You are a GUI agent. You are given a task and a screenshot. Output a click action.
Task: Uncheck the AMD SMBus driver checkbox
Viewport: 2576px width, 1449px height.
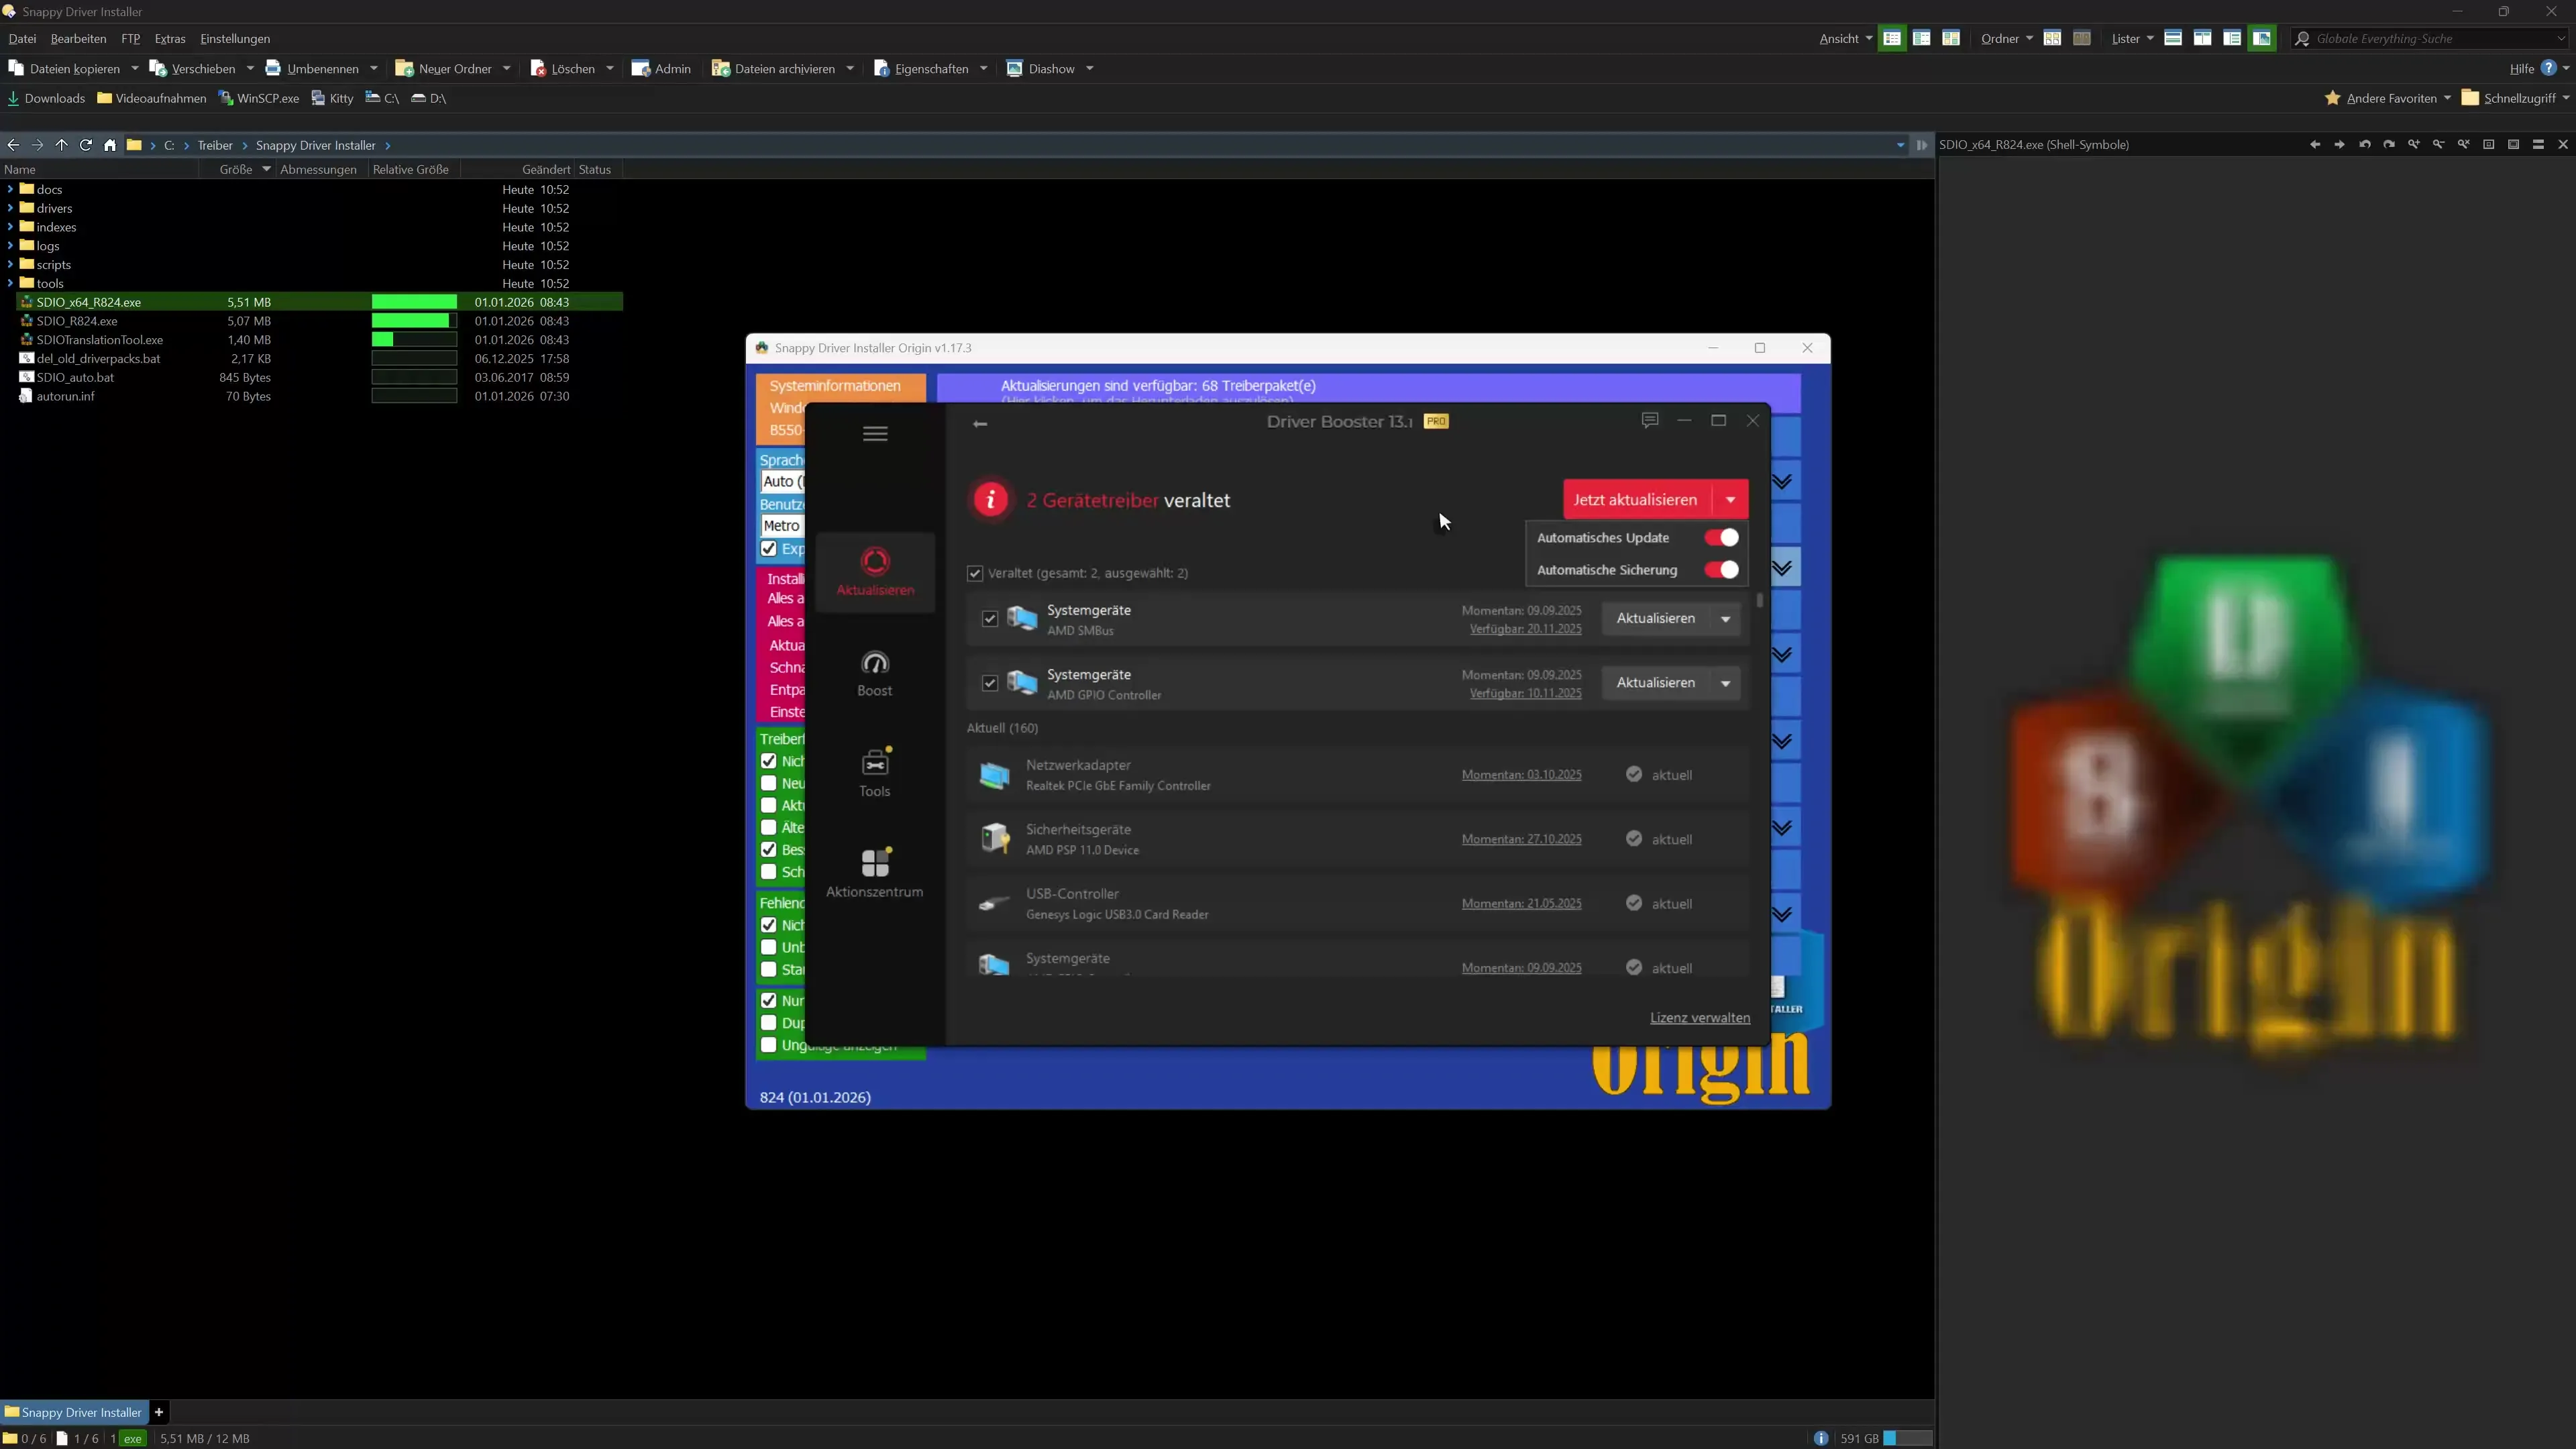point(989,618)
